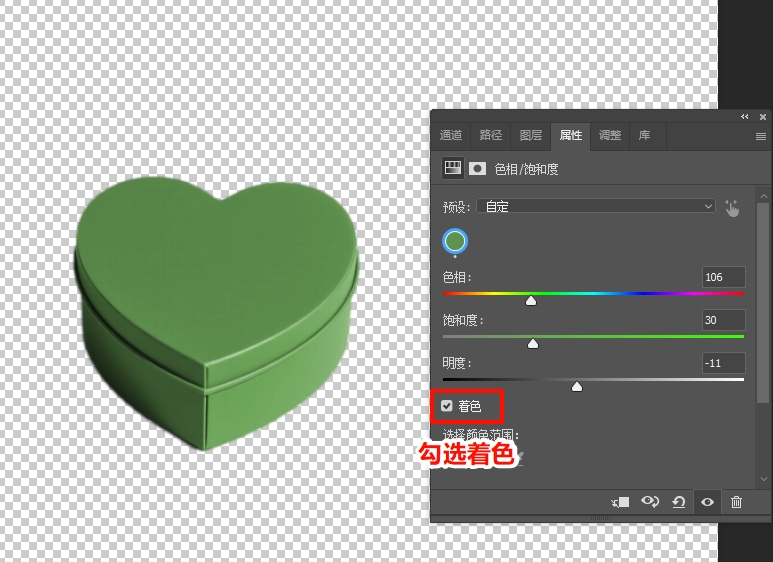Open the panel options menu
Image resolution: width=773 pixels, height=562 pixels.
click(x=760, y=136)
